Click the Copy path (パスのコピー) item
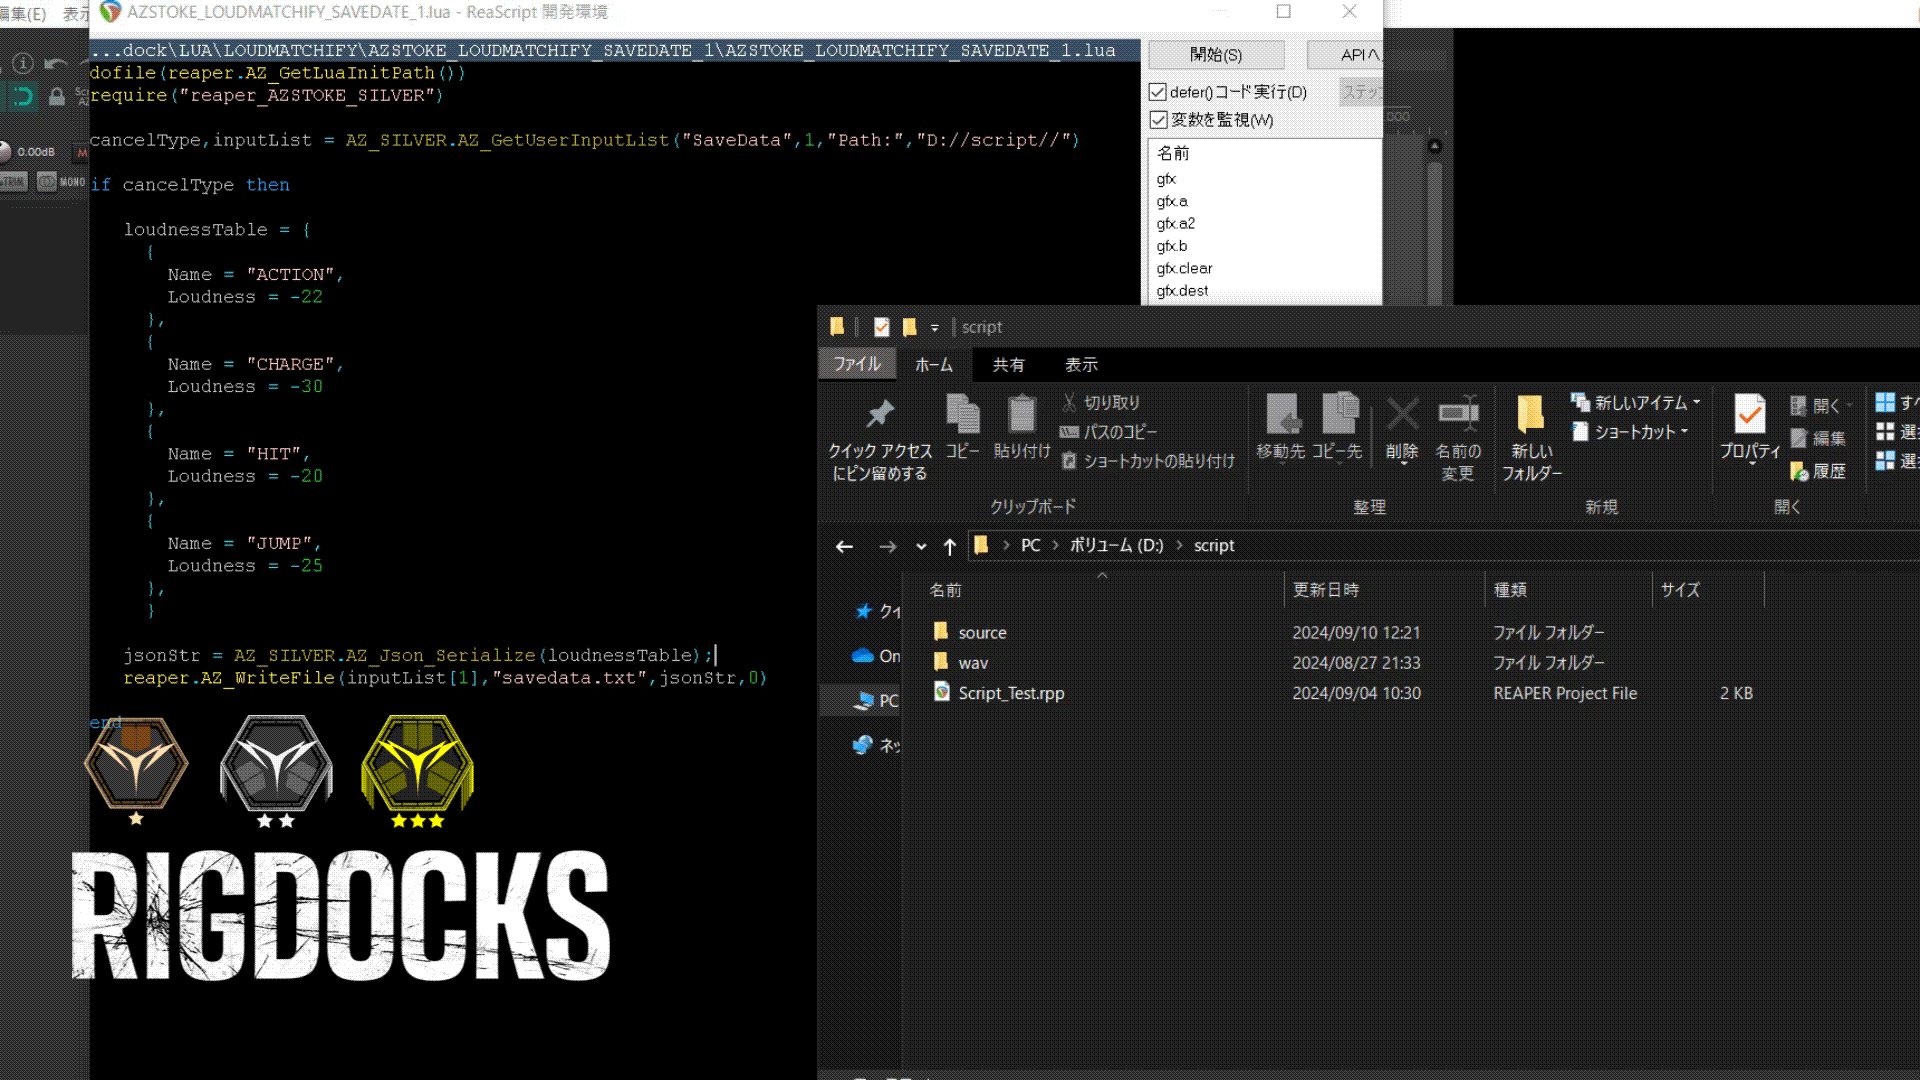This screenshot has width=1920, height=1080. click(x=1108, y=432)
